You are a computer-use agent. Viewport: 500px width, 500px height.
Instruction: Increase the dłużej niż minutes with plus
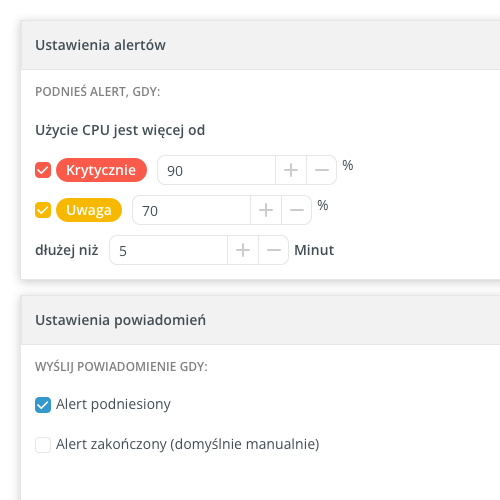[243, 250]
